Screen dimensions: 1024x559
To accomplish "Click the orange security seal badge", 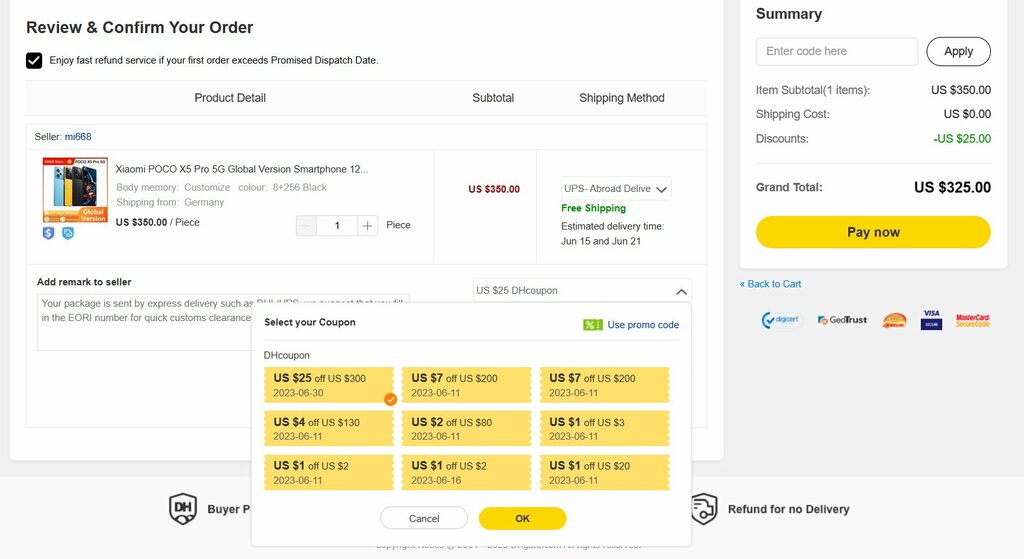I will coord(895,320).
